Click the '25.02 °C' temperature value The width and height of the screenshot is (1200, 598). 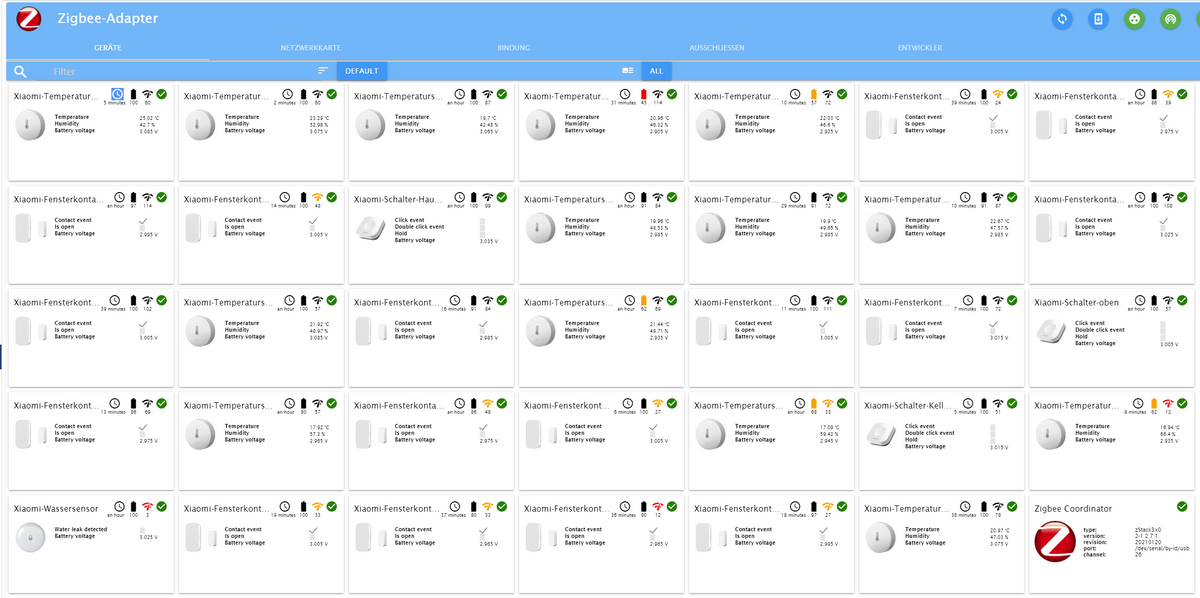point(148,117)
